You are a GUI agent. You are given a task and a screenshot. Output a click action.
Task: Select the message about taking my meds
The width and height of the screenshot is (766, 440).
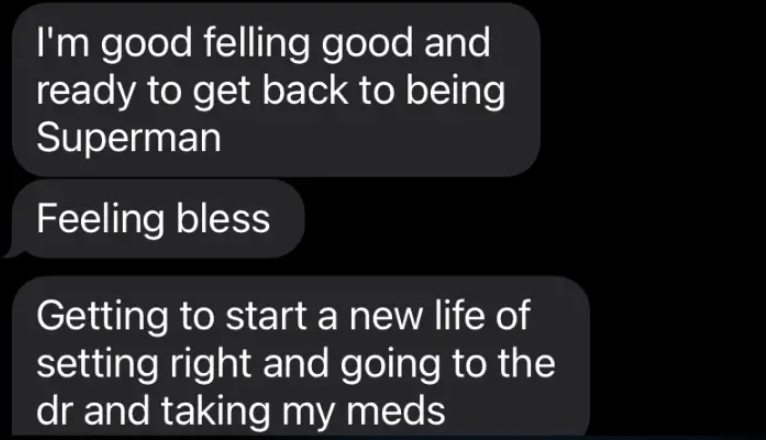click(x=301, y=356)
